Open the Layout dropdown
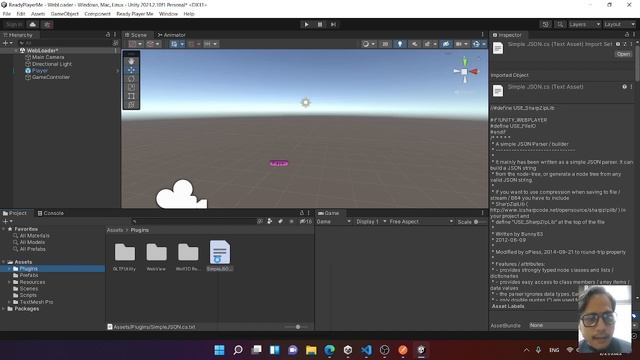 point(619,24)
